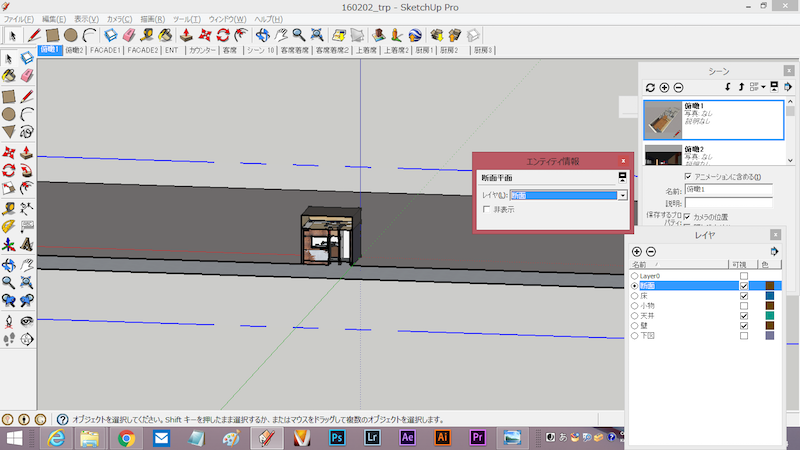
Task: Open the layer panel details menu arrow
Action: [775, 251]
